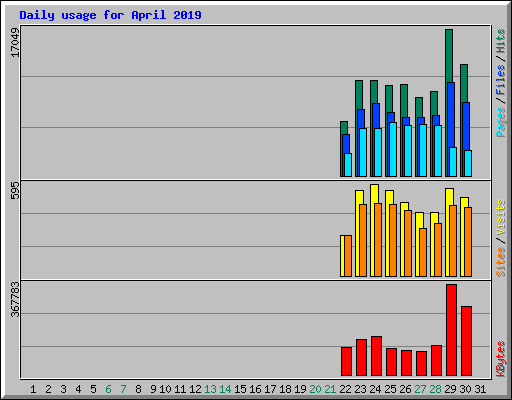Click the green 'Hits' legend label
The width and height of the screenshot is (512, 400).
pos(501,41)
